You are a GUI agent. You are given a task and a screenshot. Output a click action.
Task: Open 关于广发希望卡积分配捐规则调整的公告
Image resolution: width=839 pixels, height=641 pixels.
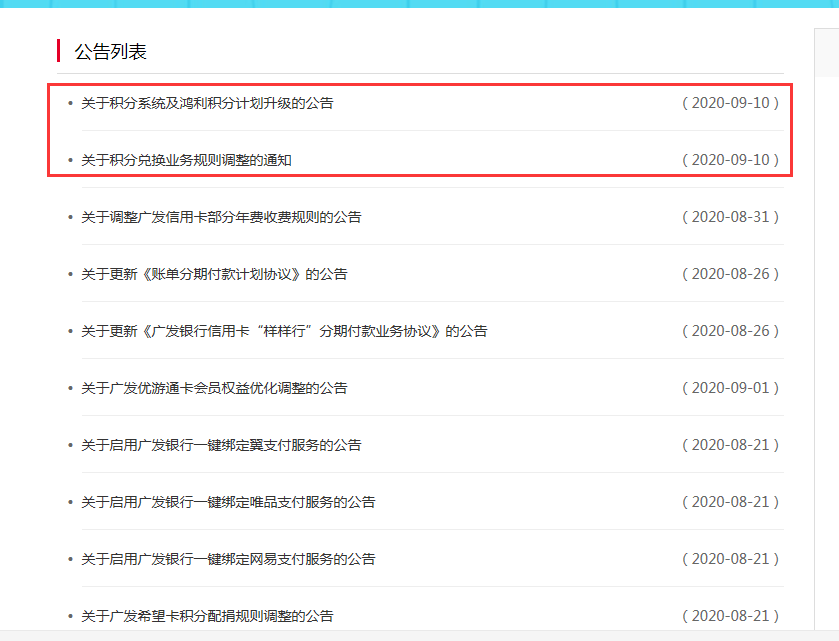(207, 616)
